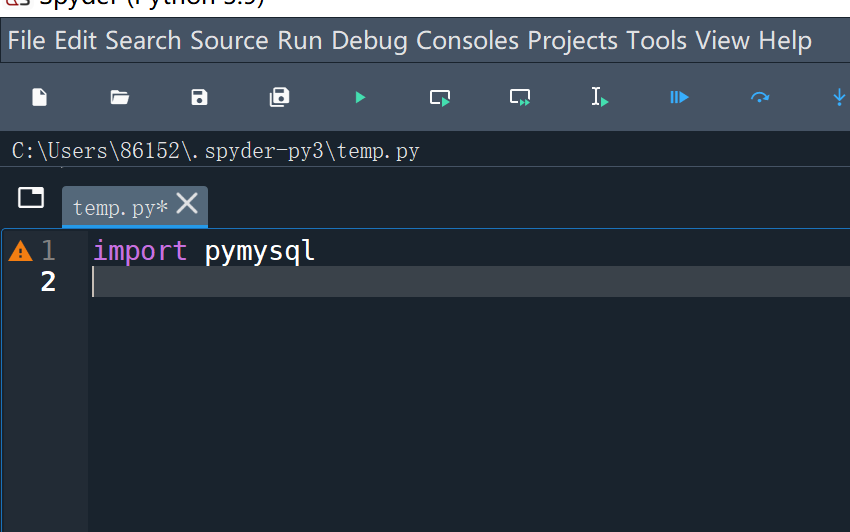Run current cell icon

click(x=440, y=98)
